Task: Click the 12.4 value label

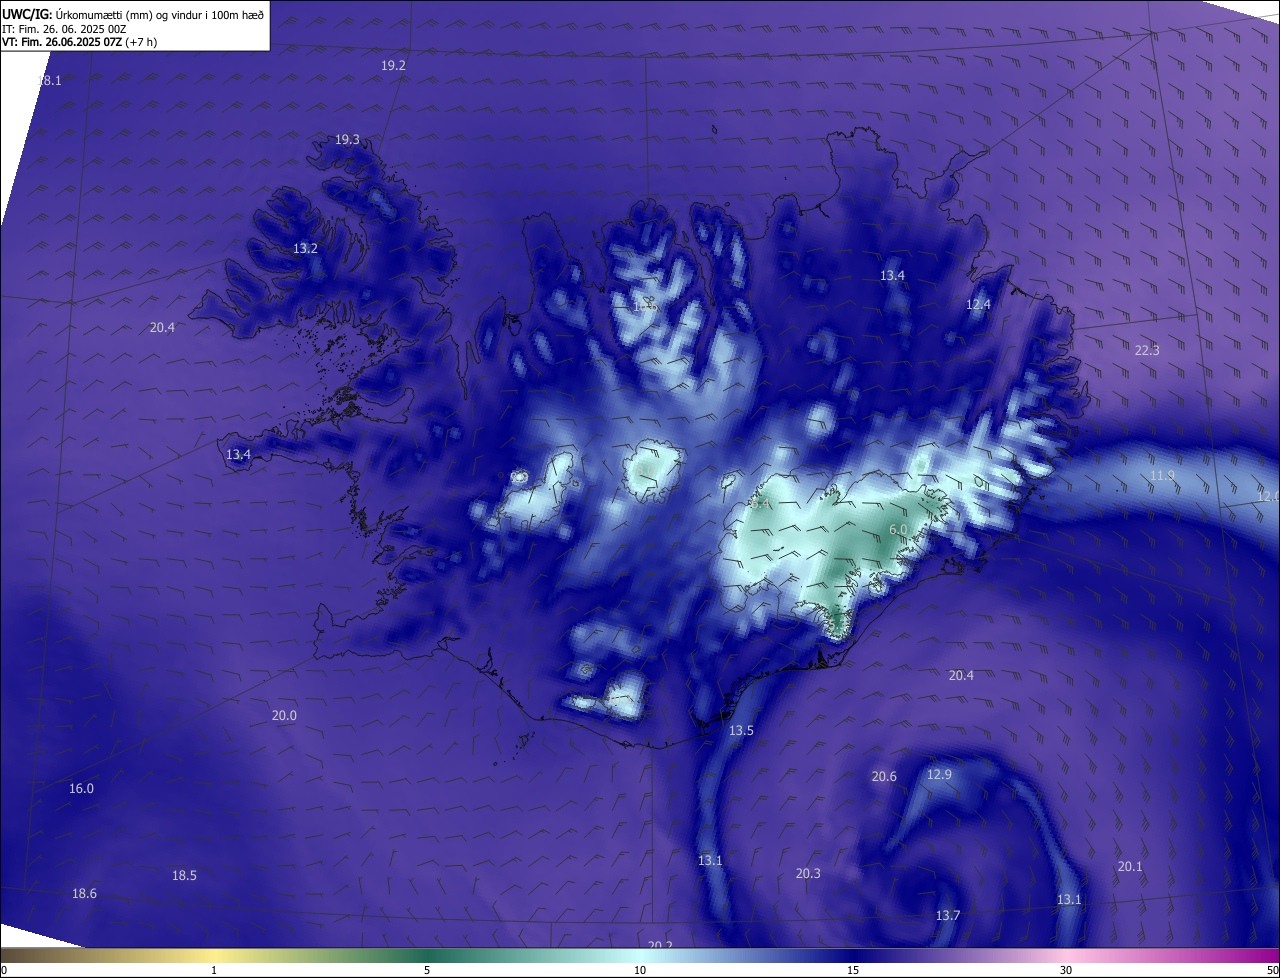Action: (x=978, y=305)
